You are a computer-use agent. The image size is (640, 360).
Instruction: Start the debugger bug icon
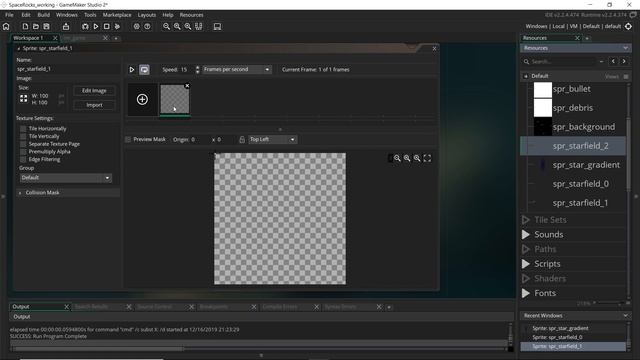85,27
